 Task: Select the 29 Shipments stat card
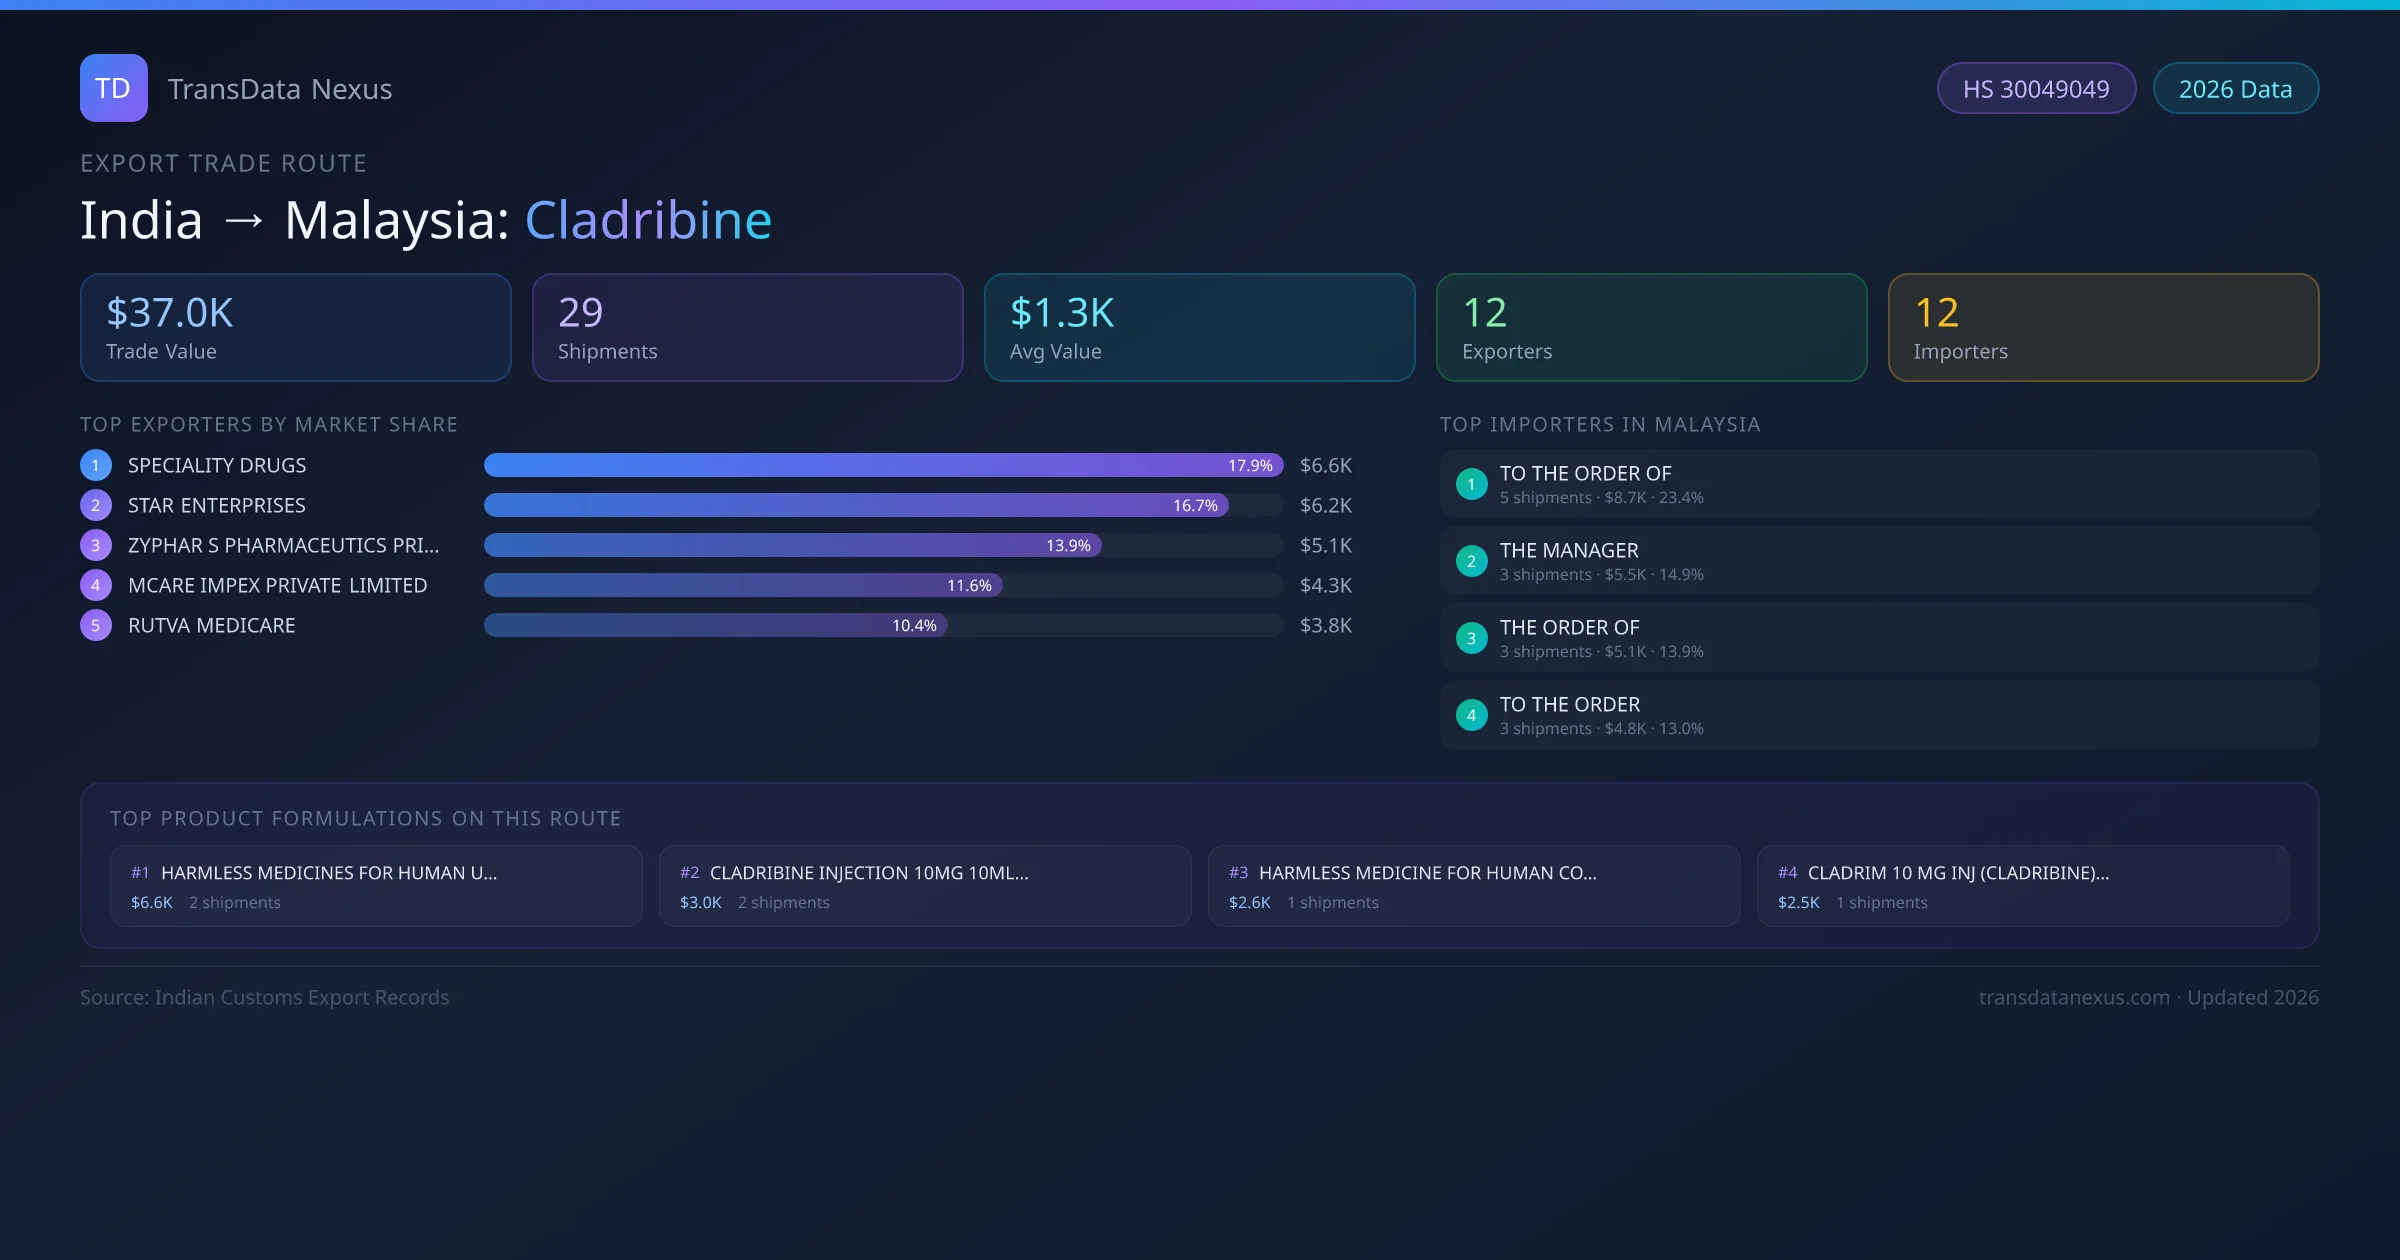coord(747,328)
